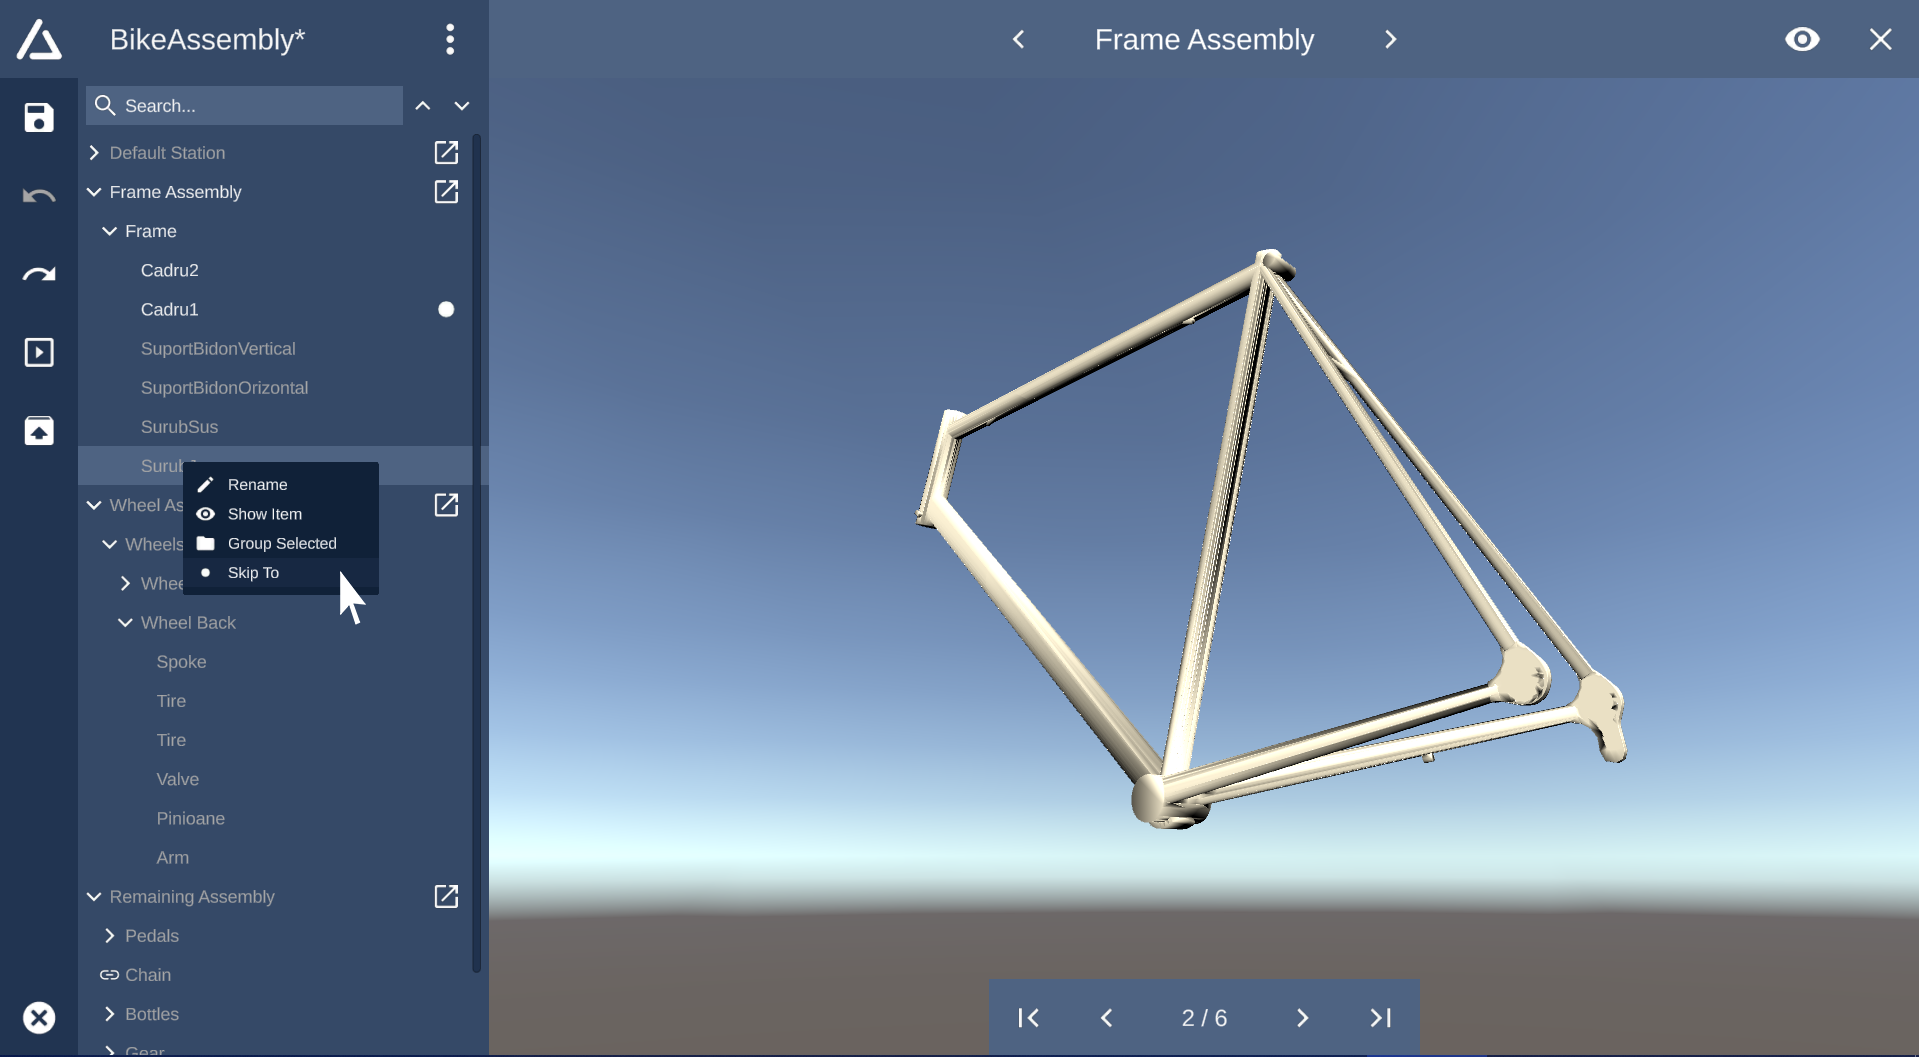Open Wheel Assembly station link icon
Viewport: 1919px width, 1057px height.
coord(446,505)
